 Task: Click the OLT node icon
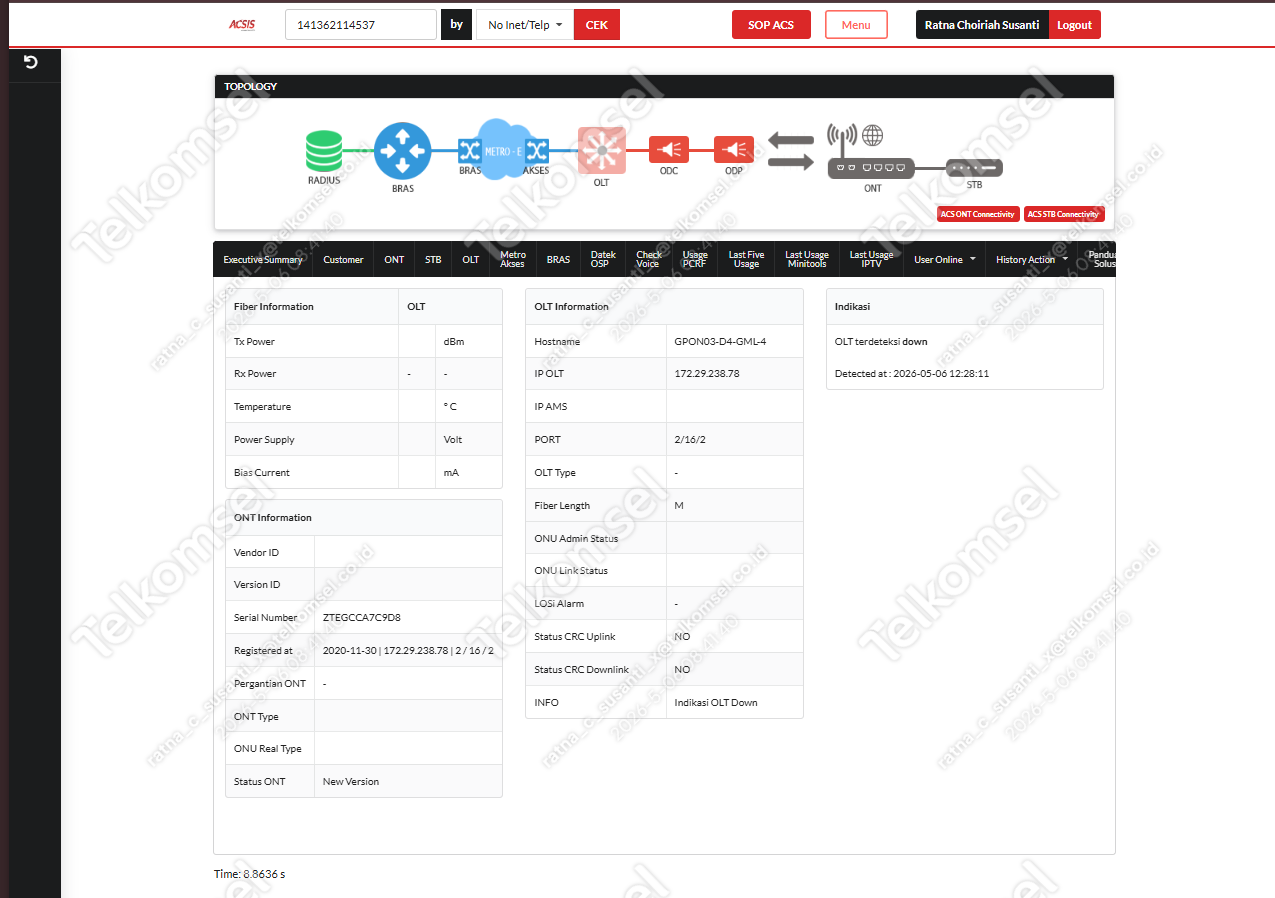tap(601, 151)
